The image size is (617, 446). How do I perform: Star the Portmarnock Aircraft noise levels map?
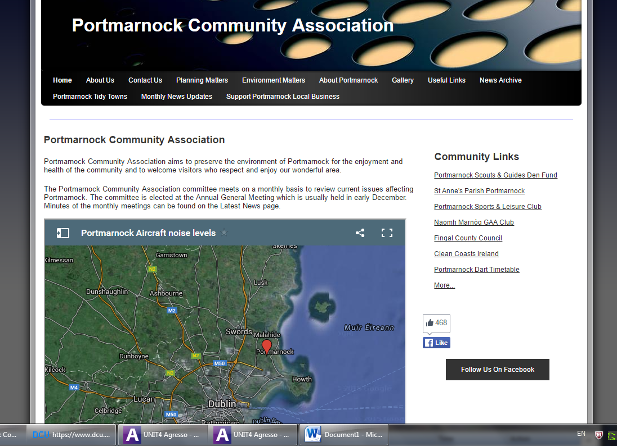tap(224, 233)
